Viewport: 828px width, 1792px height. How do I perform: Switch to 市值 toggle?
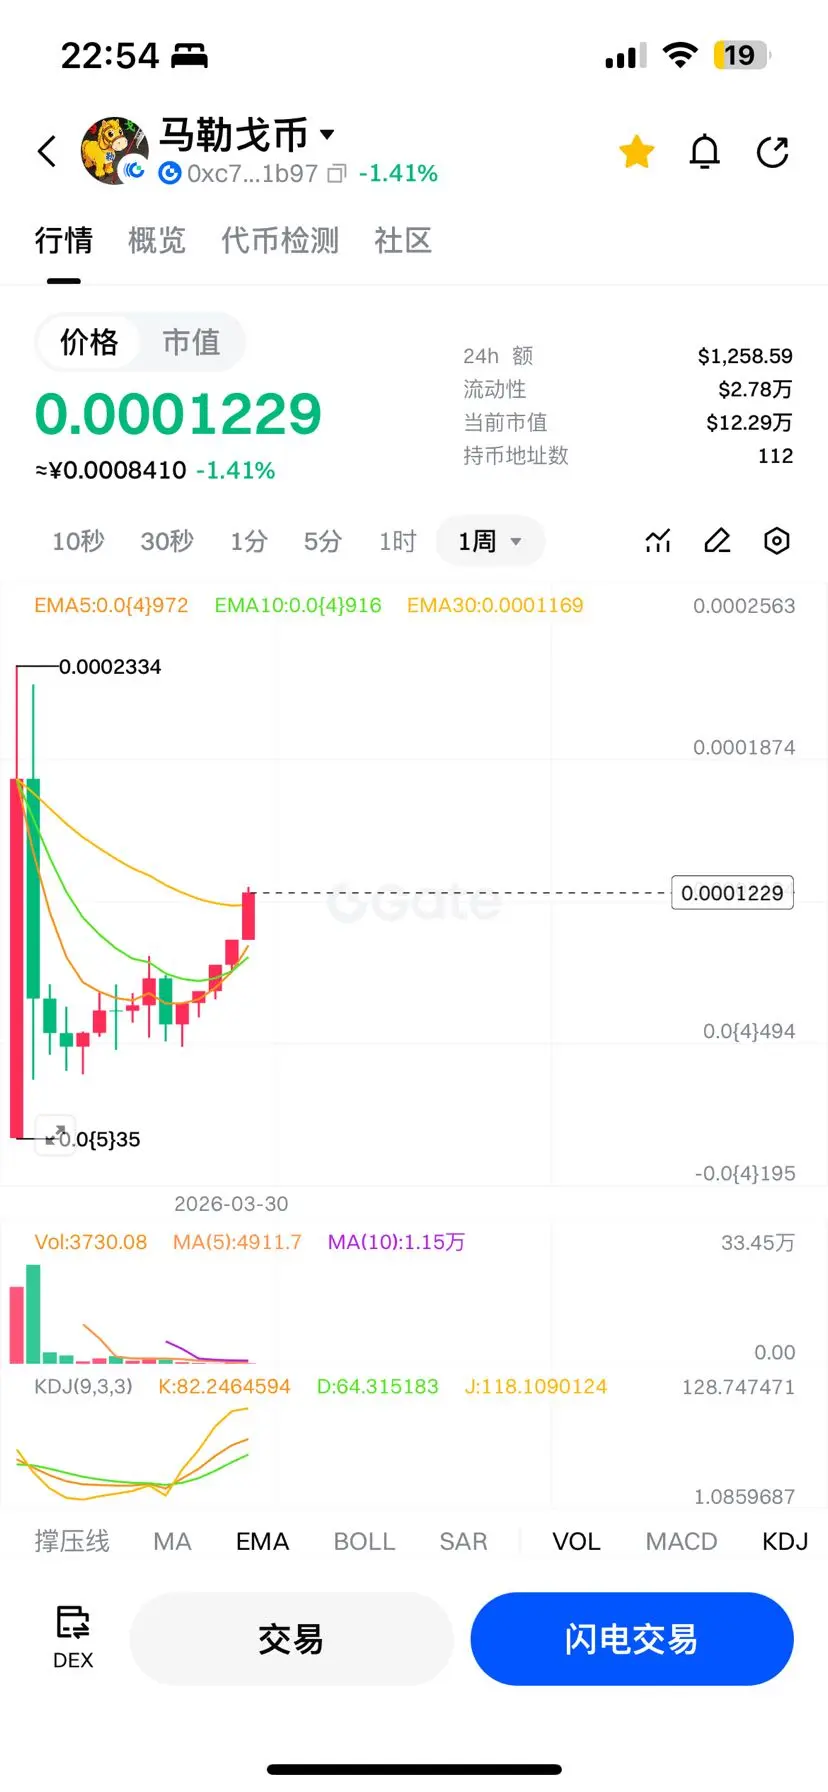pyautogui.click(x=191, y=342)
